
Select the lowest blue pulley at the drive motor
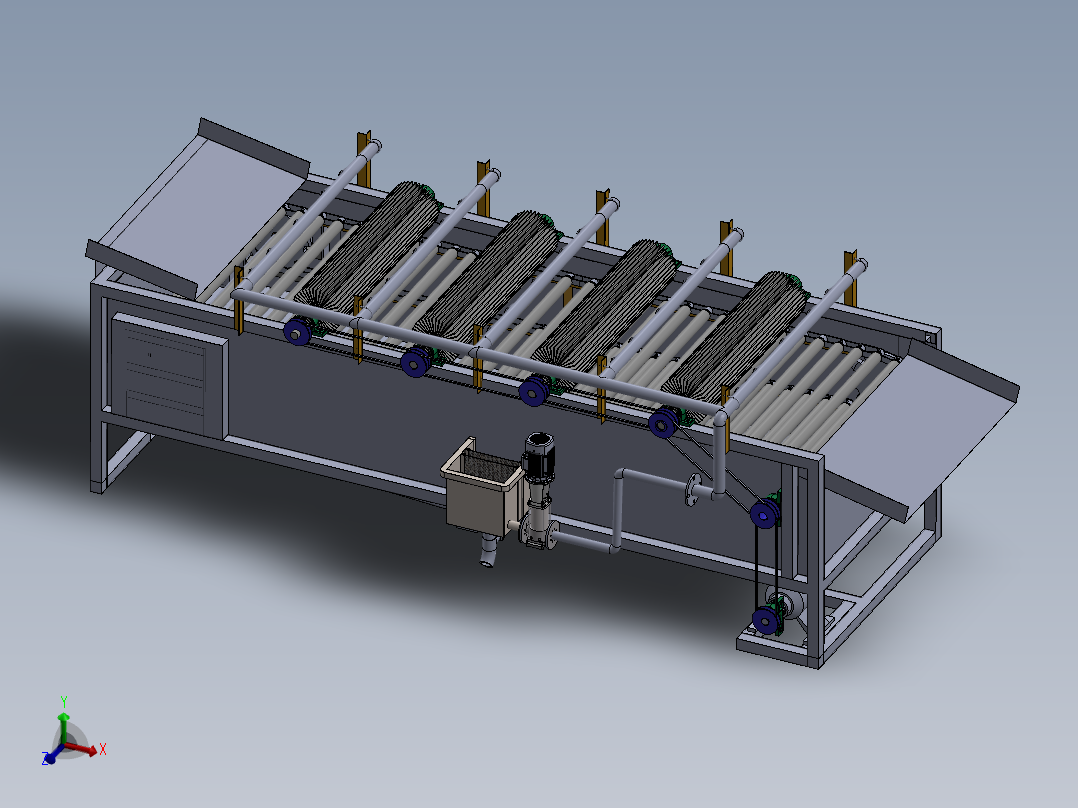pyautogui.click(x=766, y=620)
